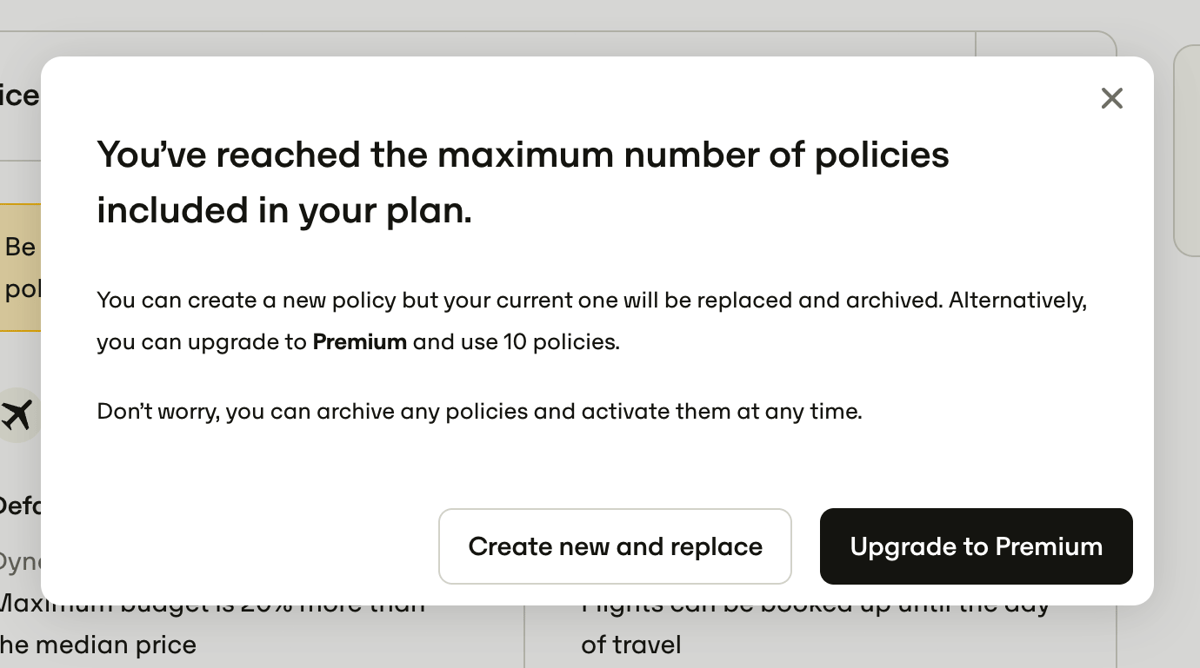This screenshot has width=1200, height=668.
Task: Dismiss the policy limit dialog
Action: (1111, 98)
